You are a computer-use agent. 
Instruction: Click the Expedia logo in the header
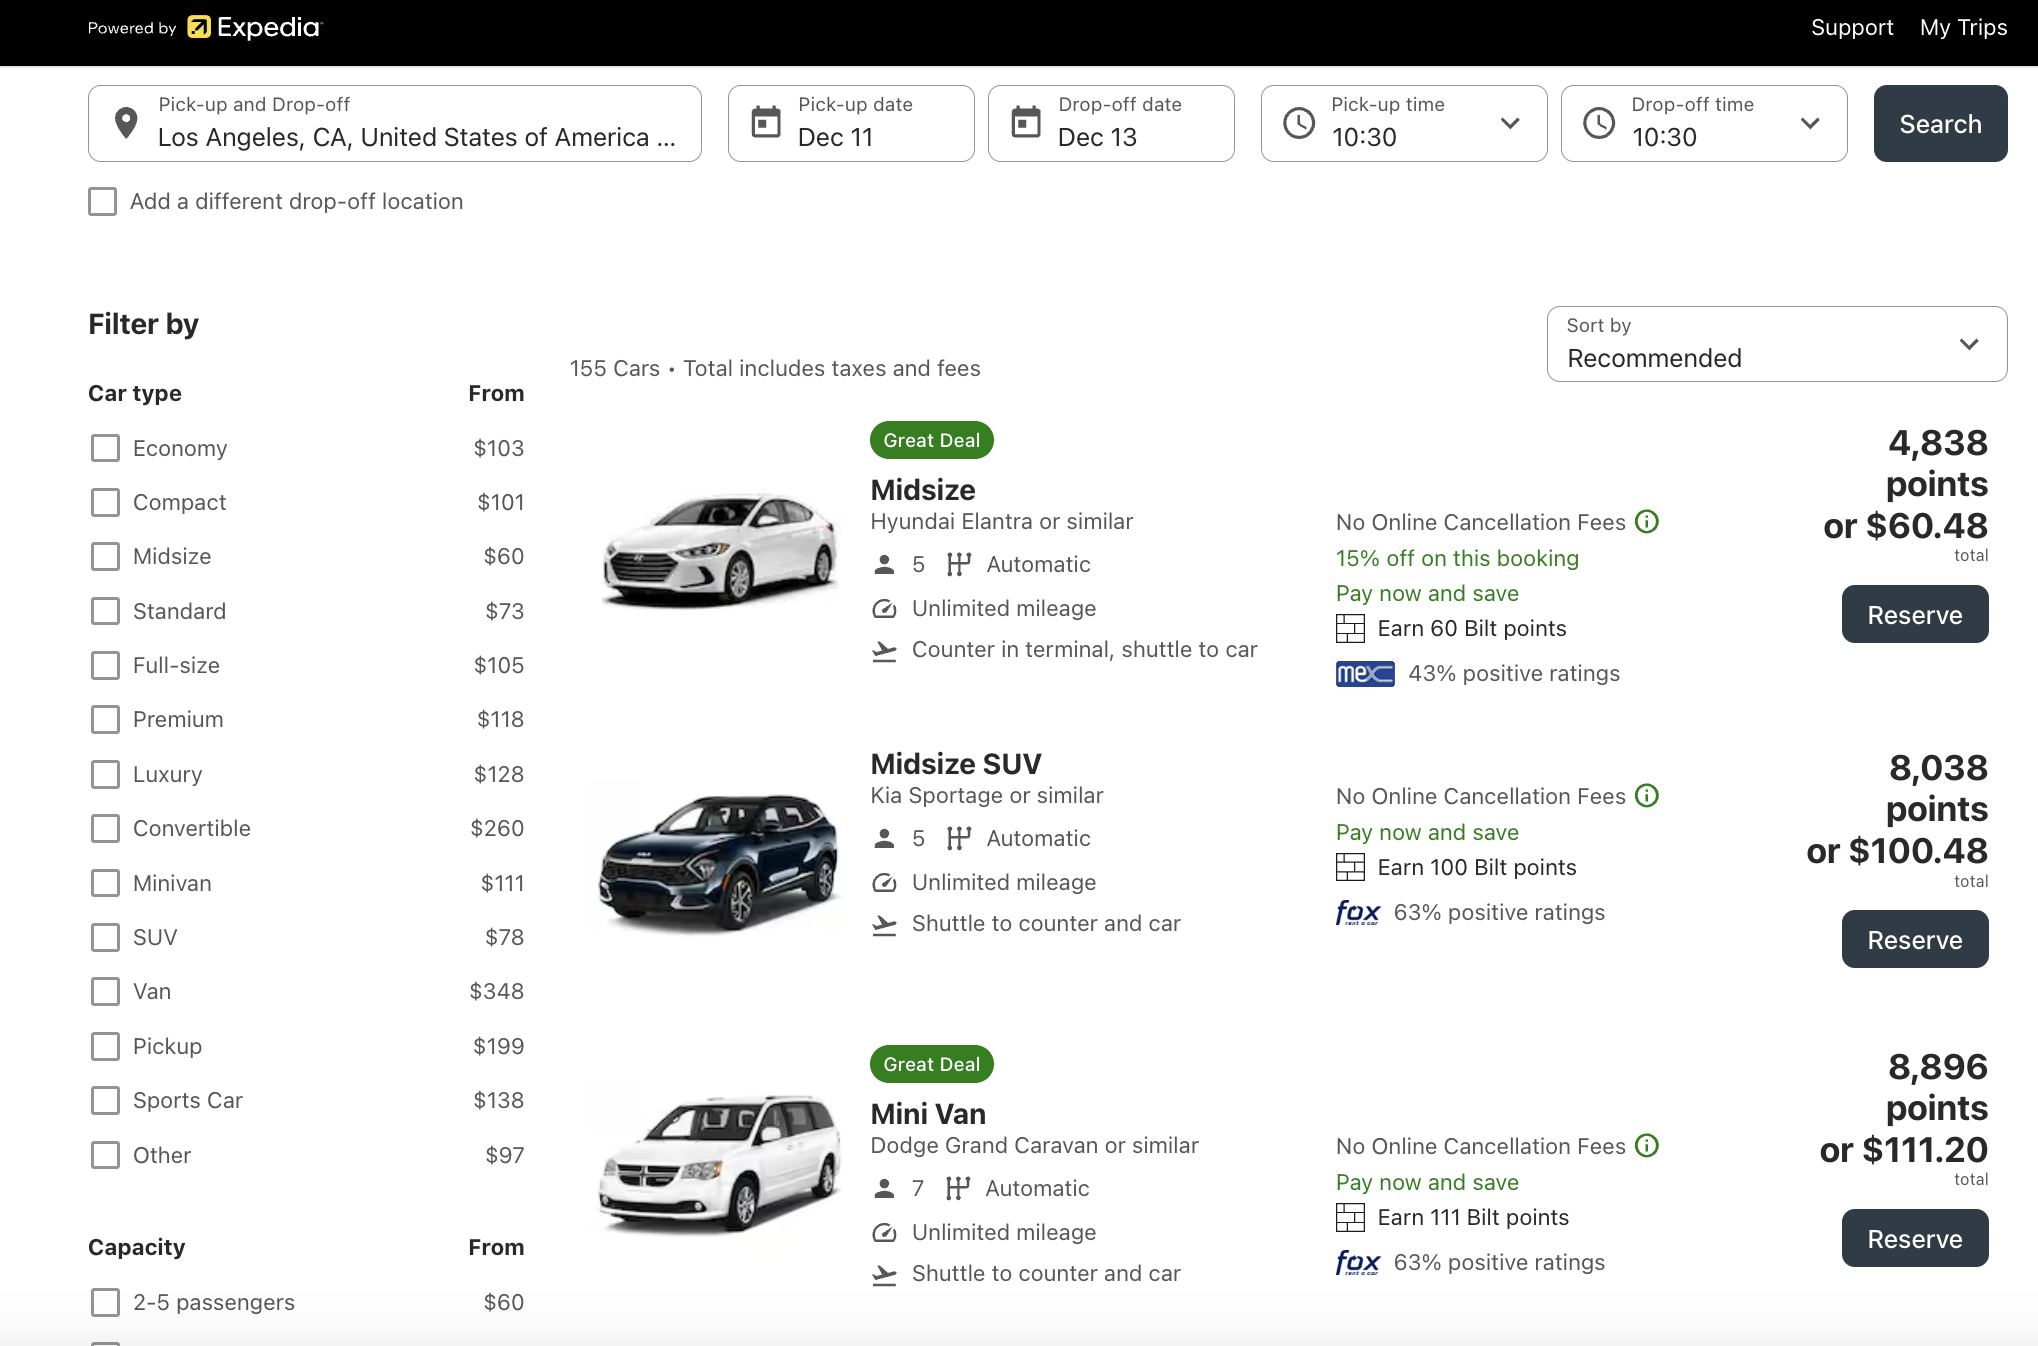pyautogui.click(x=254, y=27)
